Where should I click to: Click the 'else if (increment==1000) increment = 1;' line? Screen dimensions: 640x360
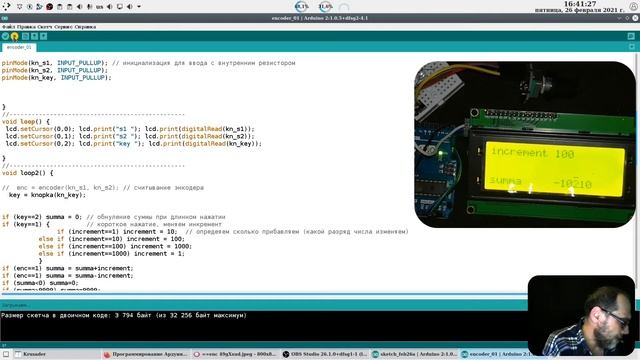coord(111,253)
